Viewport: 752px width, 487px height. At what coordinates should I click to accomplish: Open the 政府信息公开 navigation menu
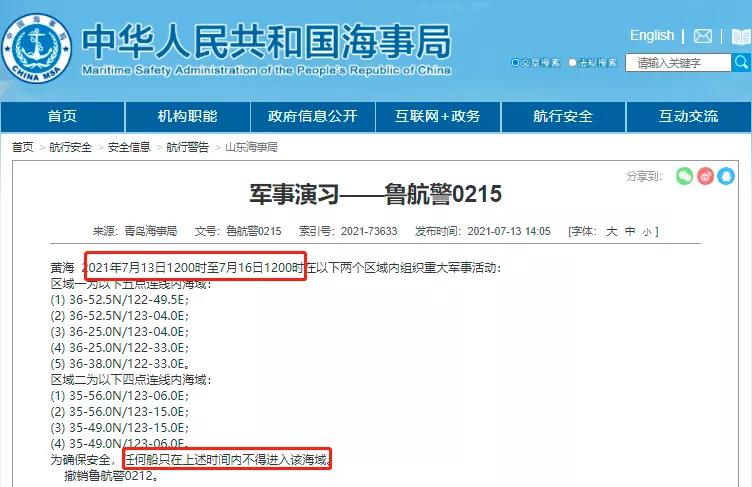tap(312, 116)
